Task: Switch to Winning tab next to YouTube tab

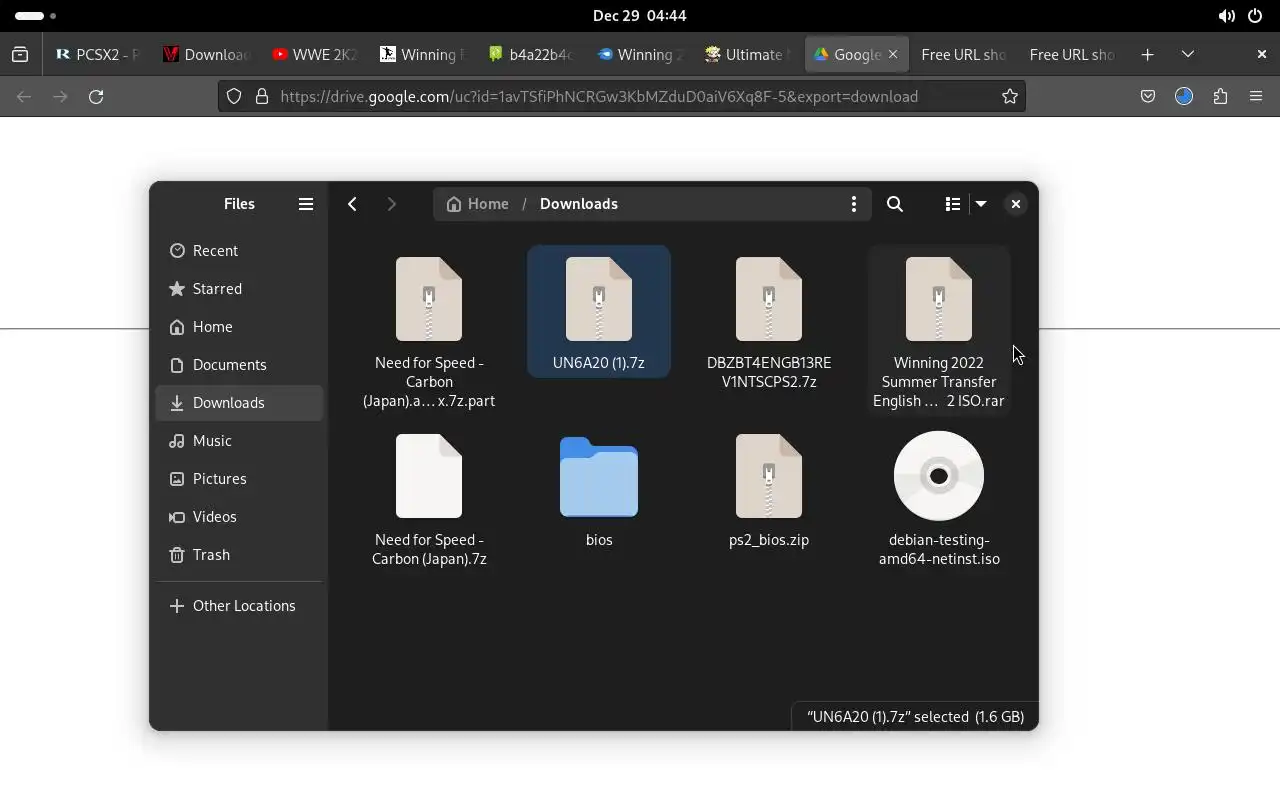Action: pos(422,55)
